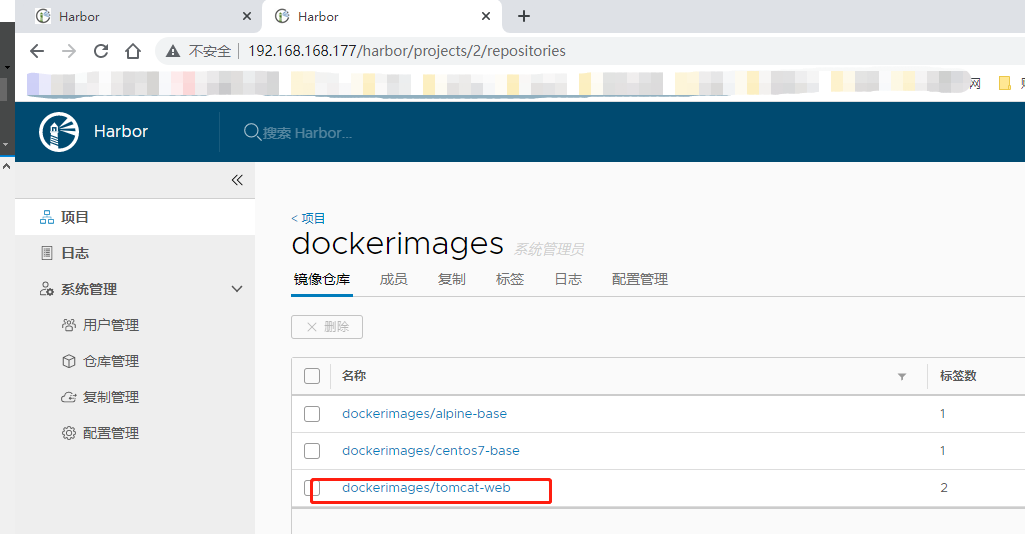Viewport: 1025px width, 534px height.
Task: Click the 用户管理 users icon
Action: click(x=69, y=325)
